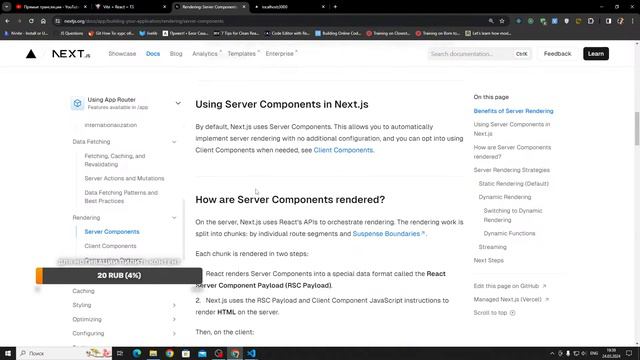The width and height of the screenshot is (640, 360).
Task: Open the browser home page icon
Action: [x=43, y=21]
